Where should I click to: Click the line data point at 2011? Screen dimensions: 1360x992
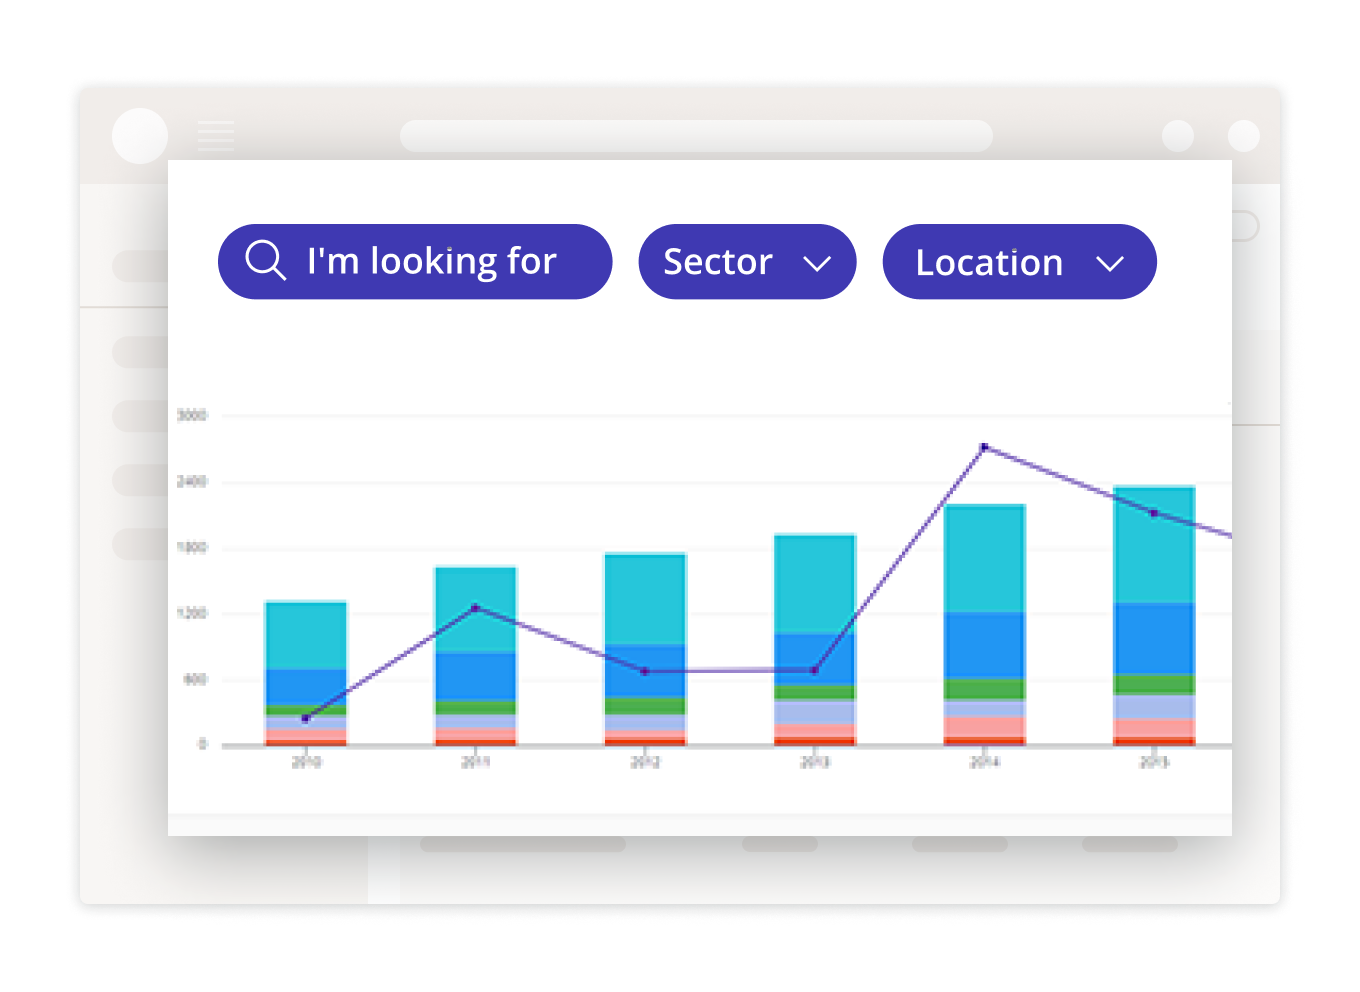tap(475, 607)
